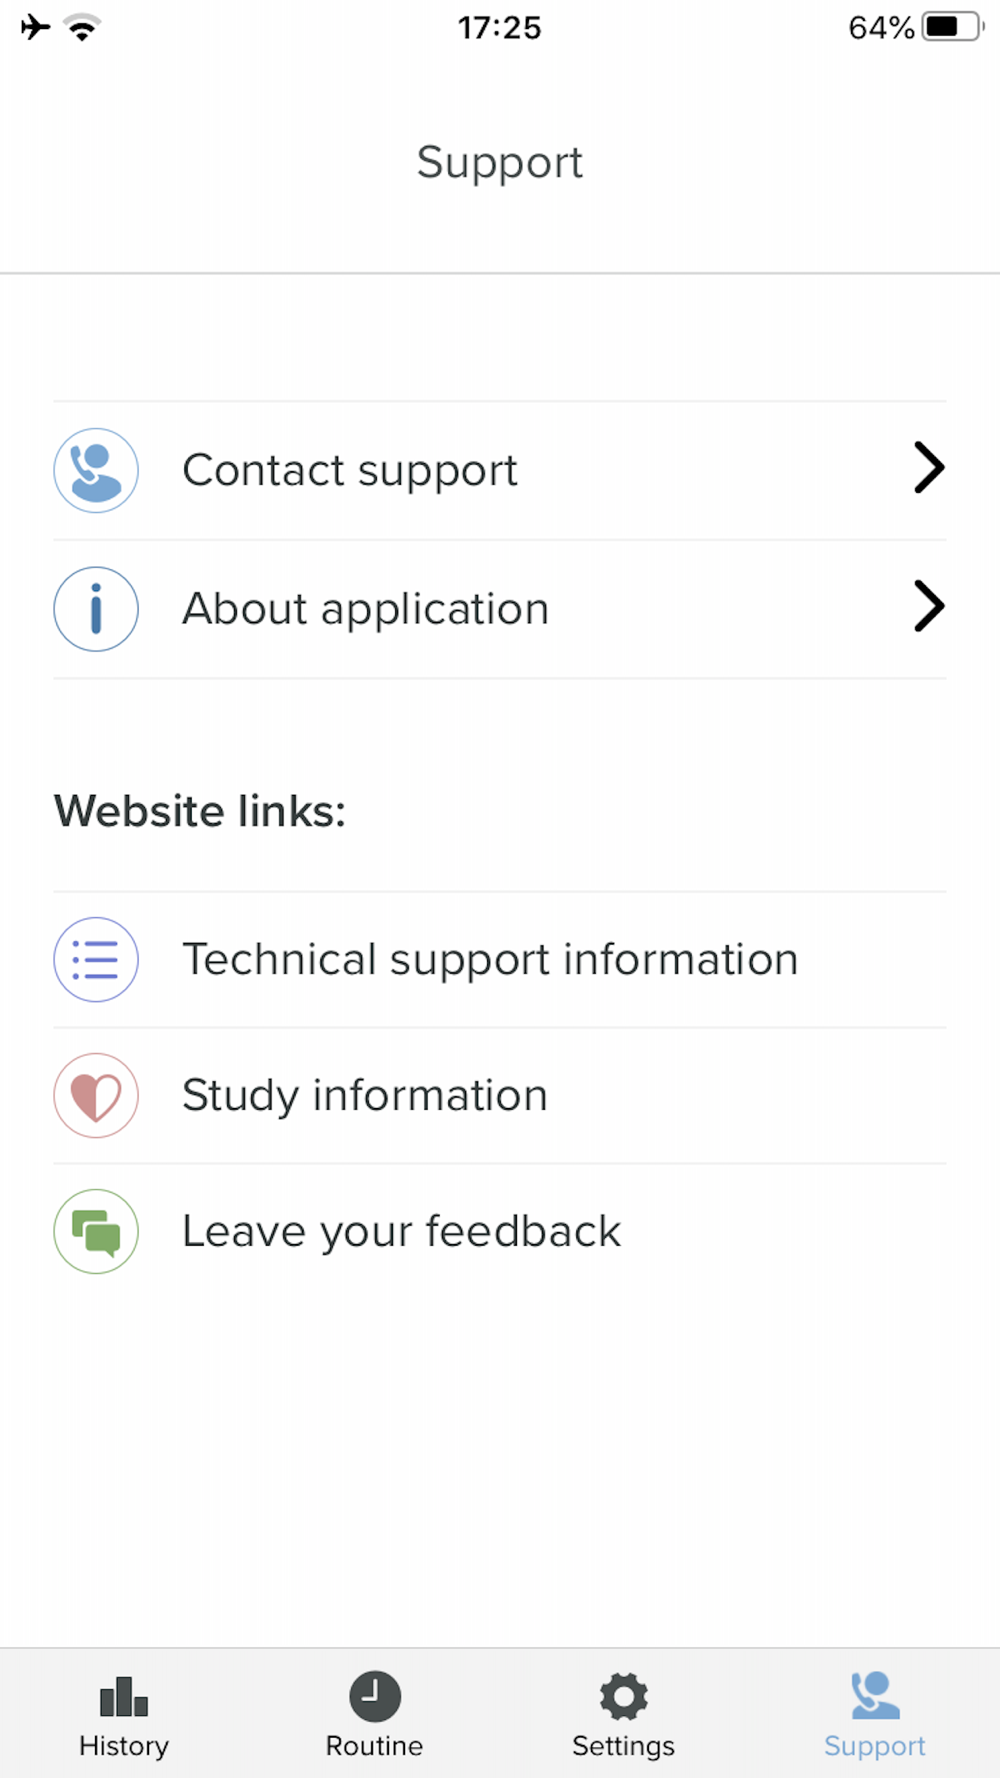This screenshot has width=1000, height=1778.
Task: Select the Support tab label
Action: [875, 1746]
